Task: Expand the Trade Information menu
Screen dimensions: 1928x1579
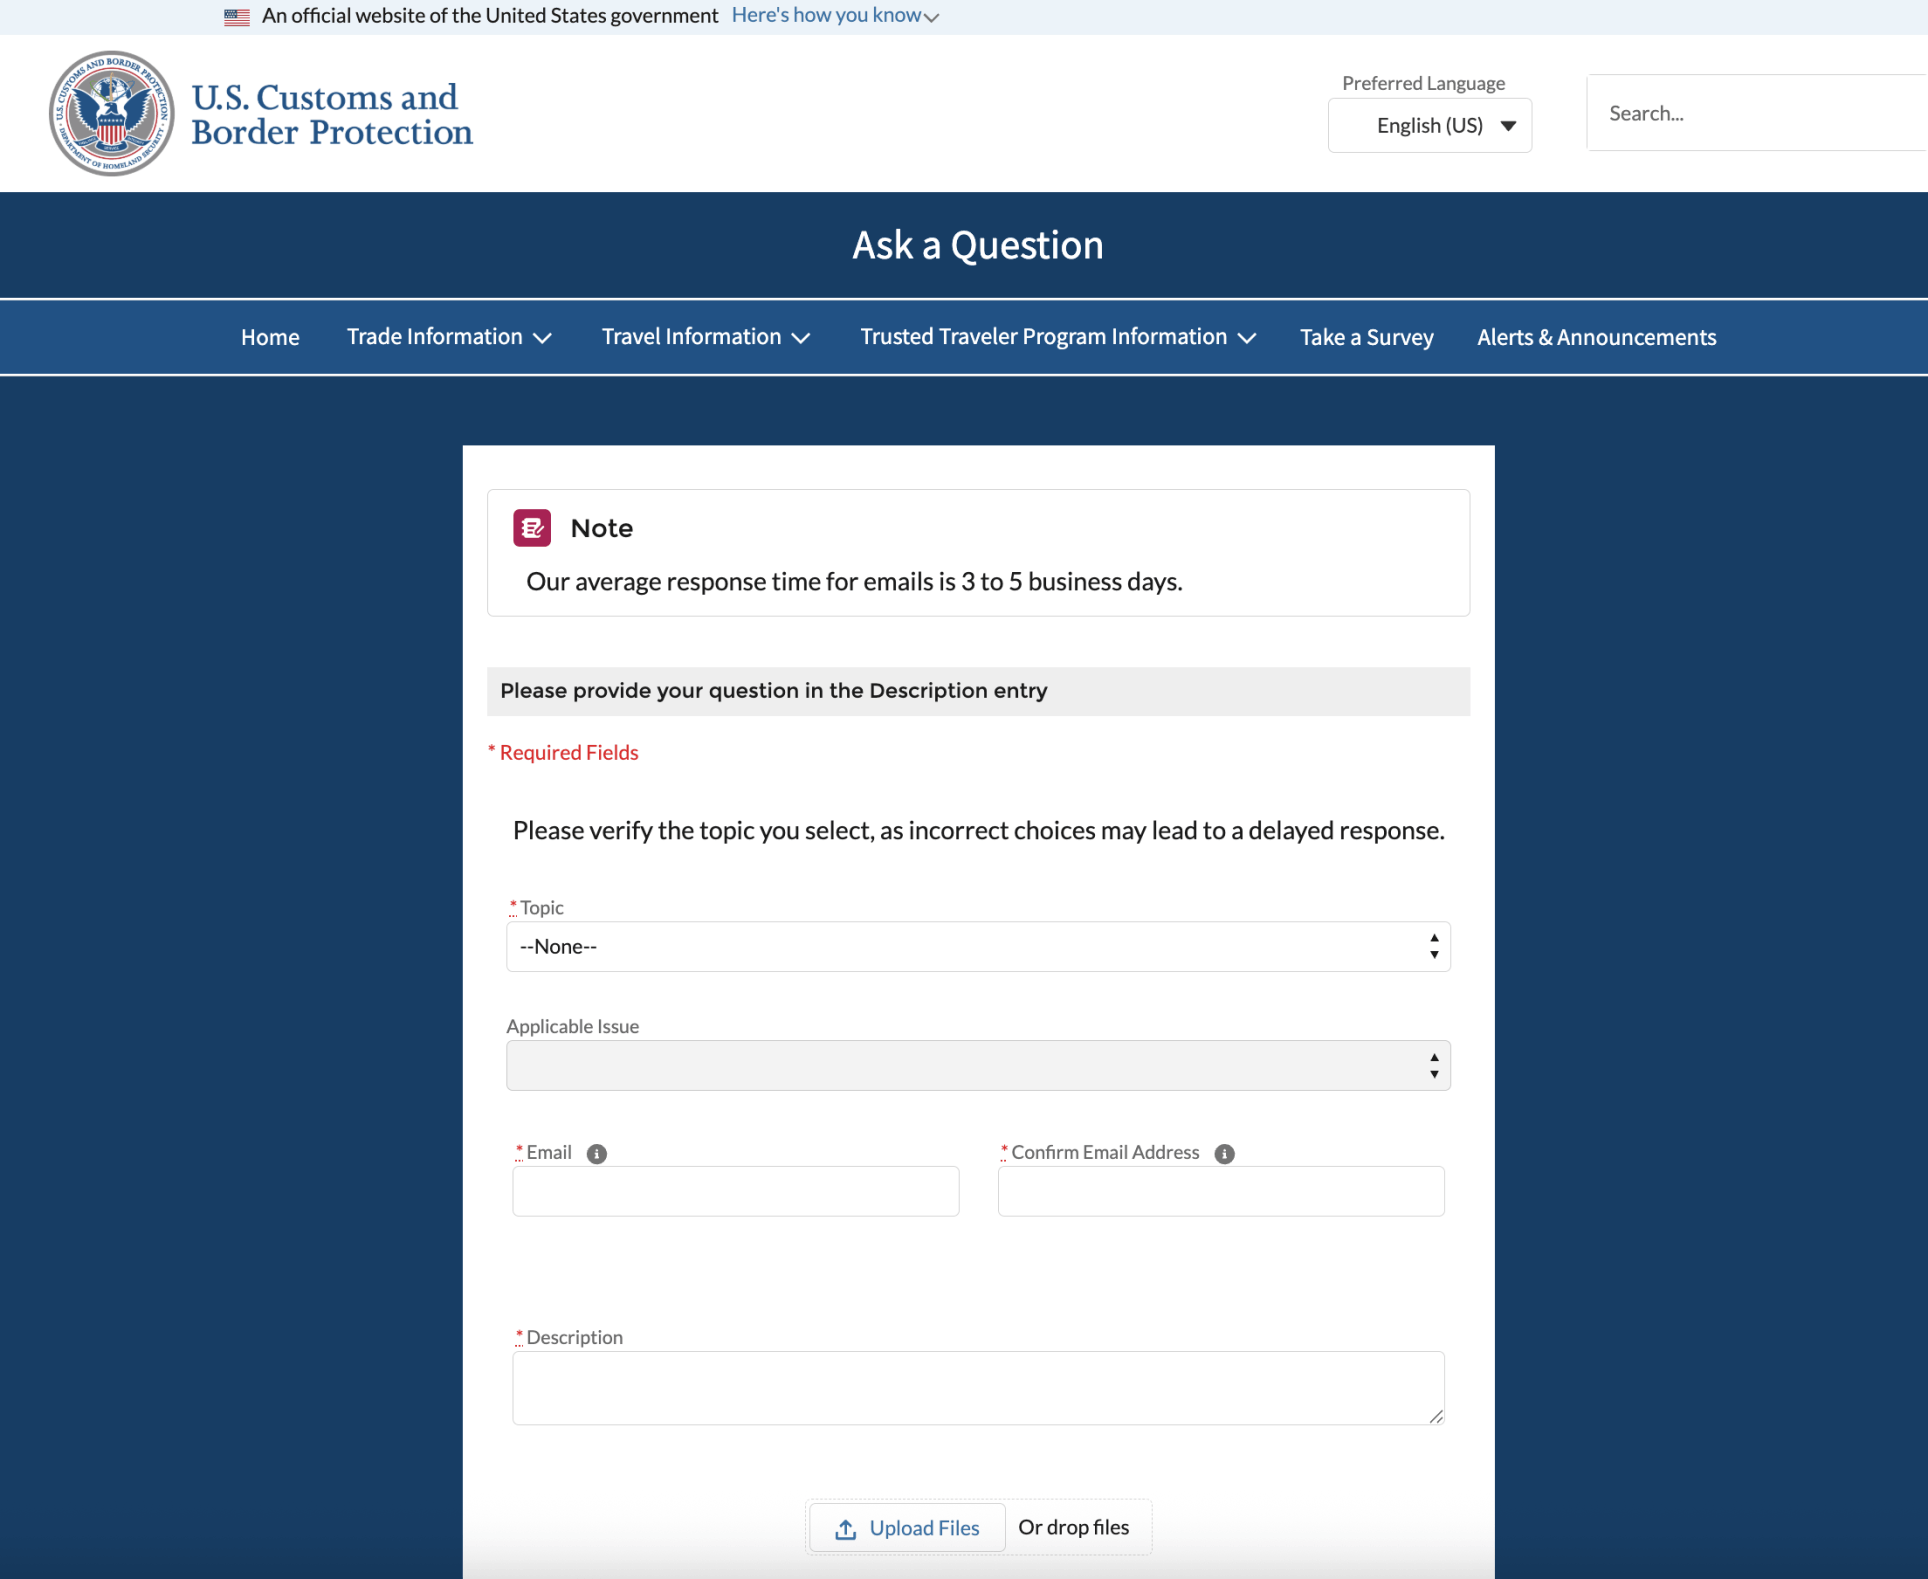Action: click(x=449, y=337)
